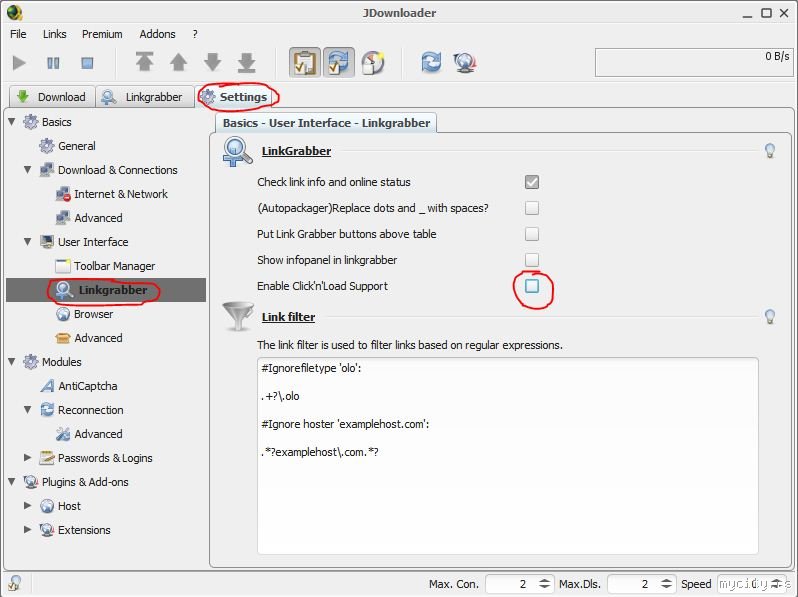
Task: Collapse the Basics tree node
Action: pos(12,122)
